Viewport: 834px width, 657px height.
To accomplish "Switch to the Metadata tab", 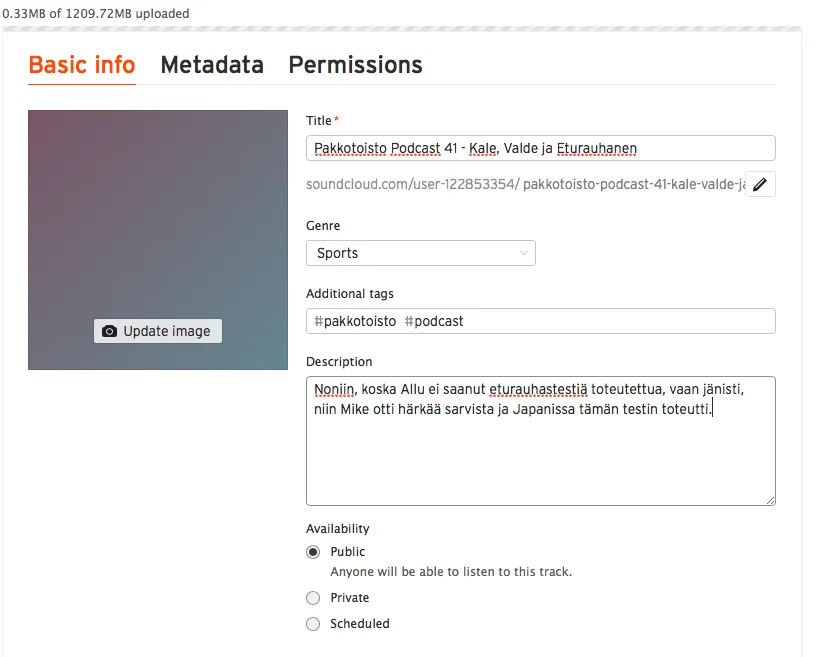I will [x=212, y=65].
